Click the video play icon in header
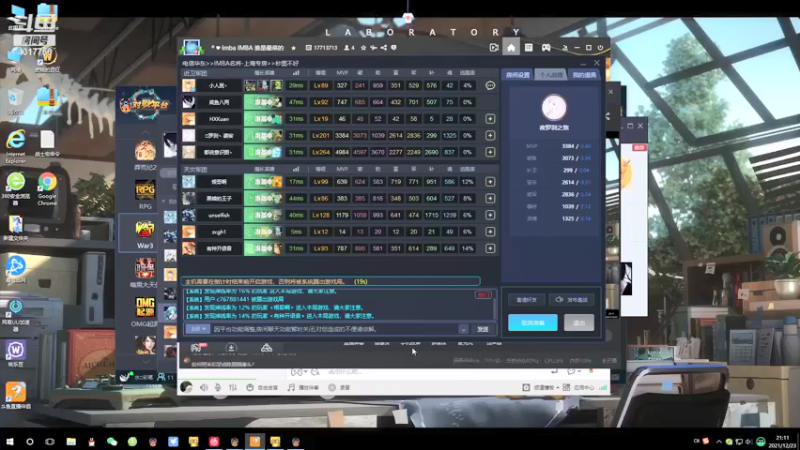Screen dimensions: 800x450 [x=493, y=47]
